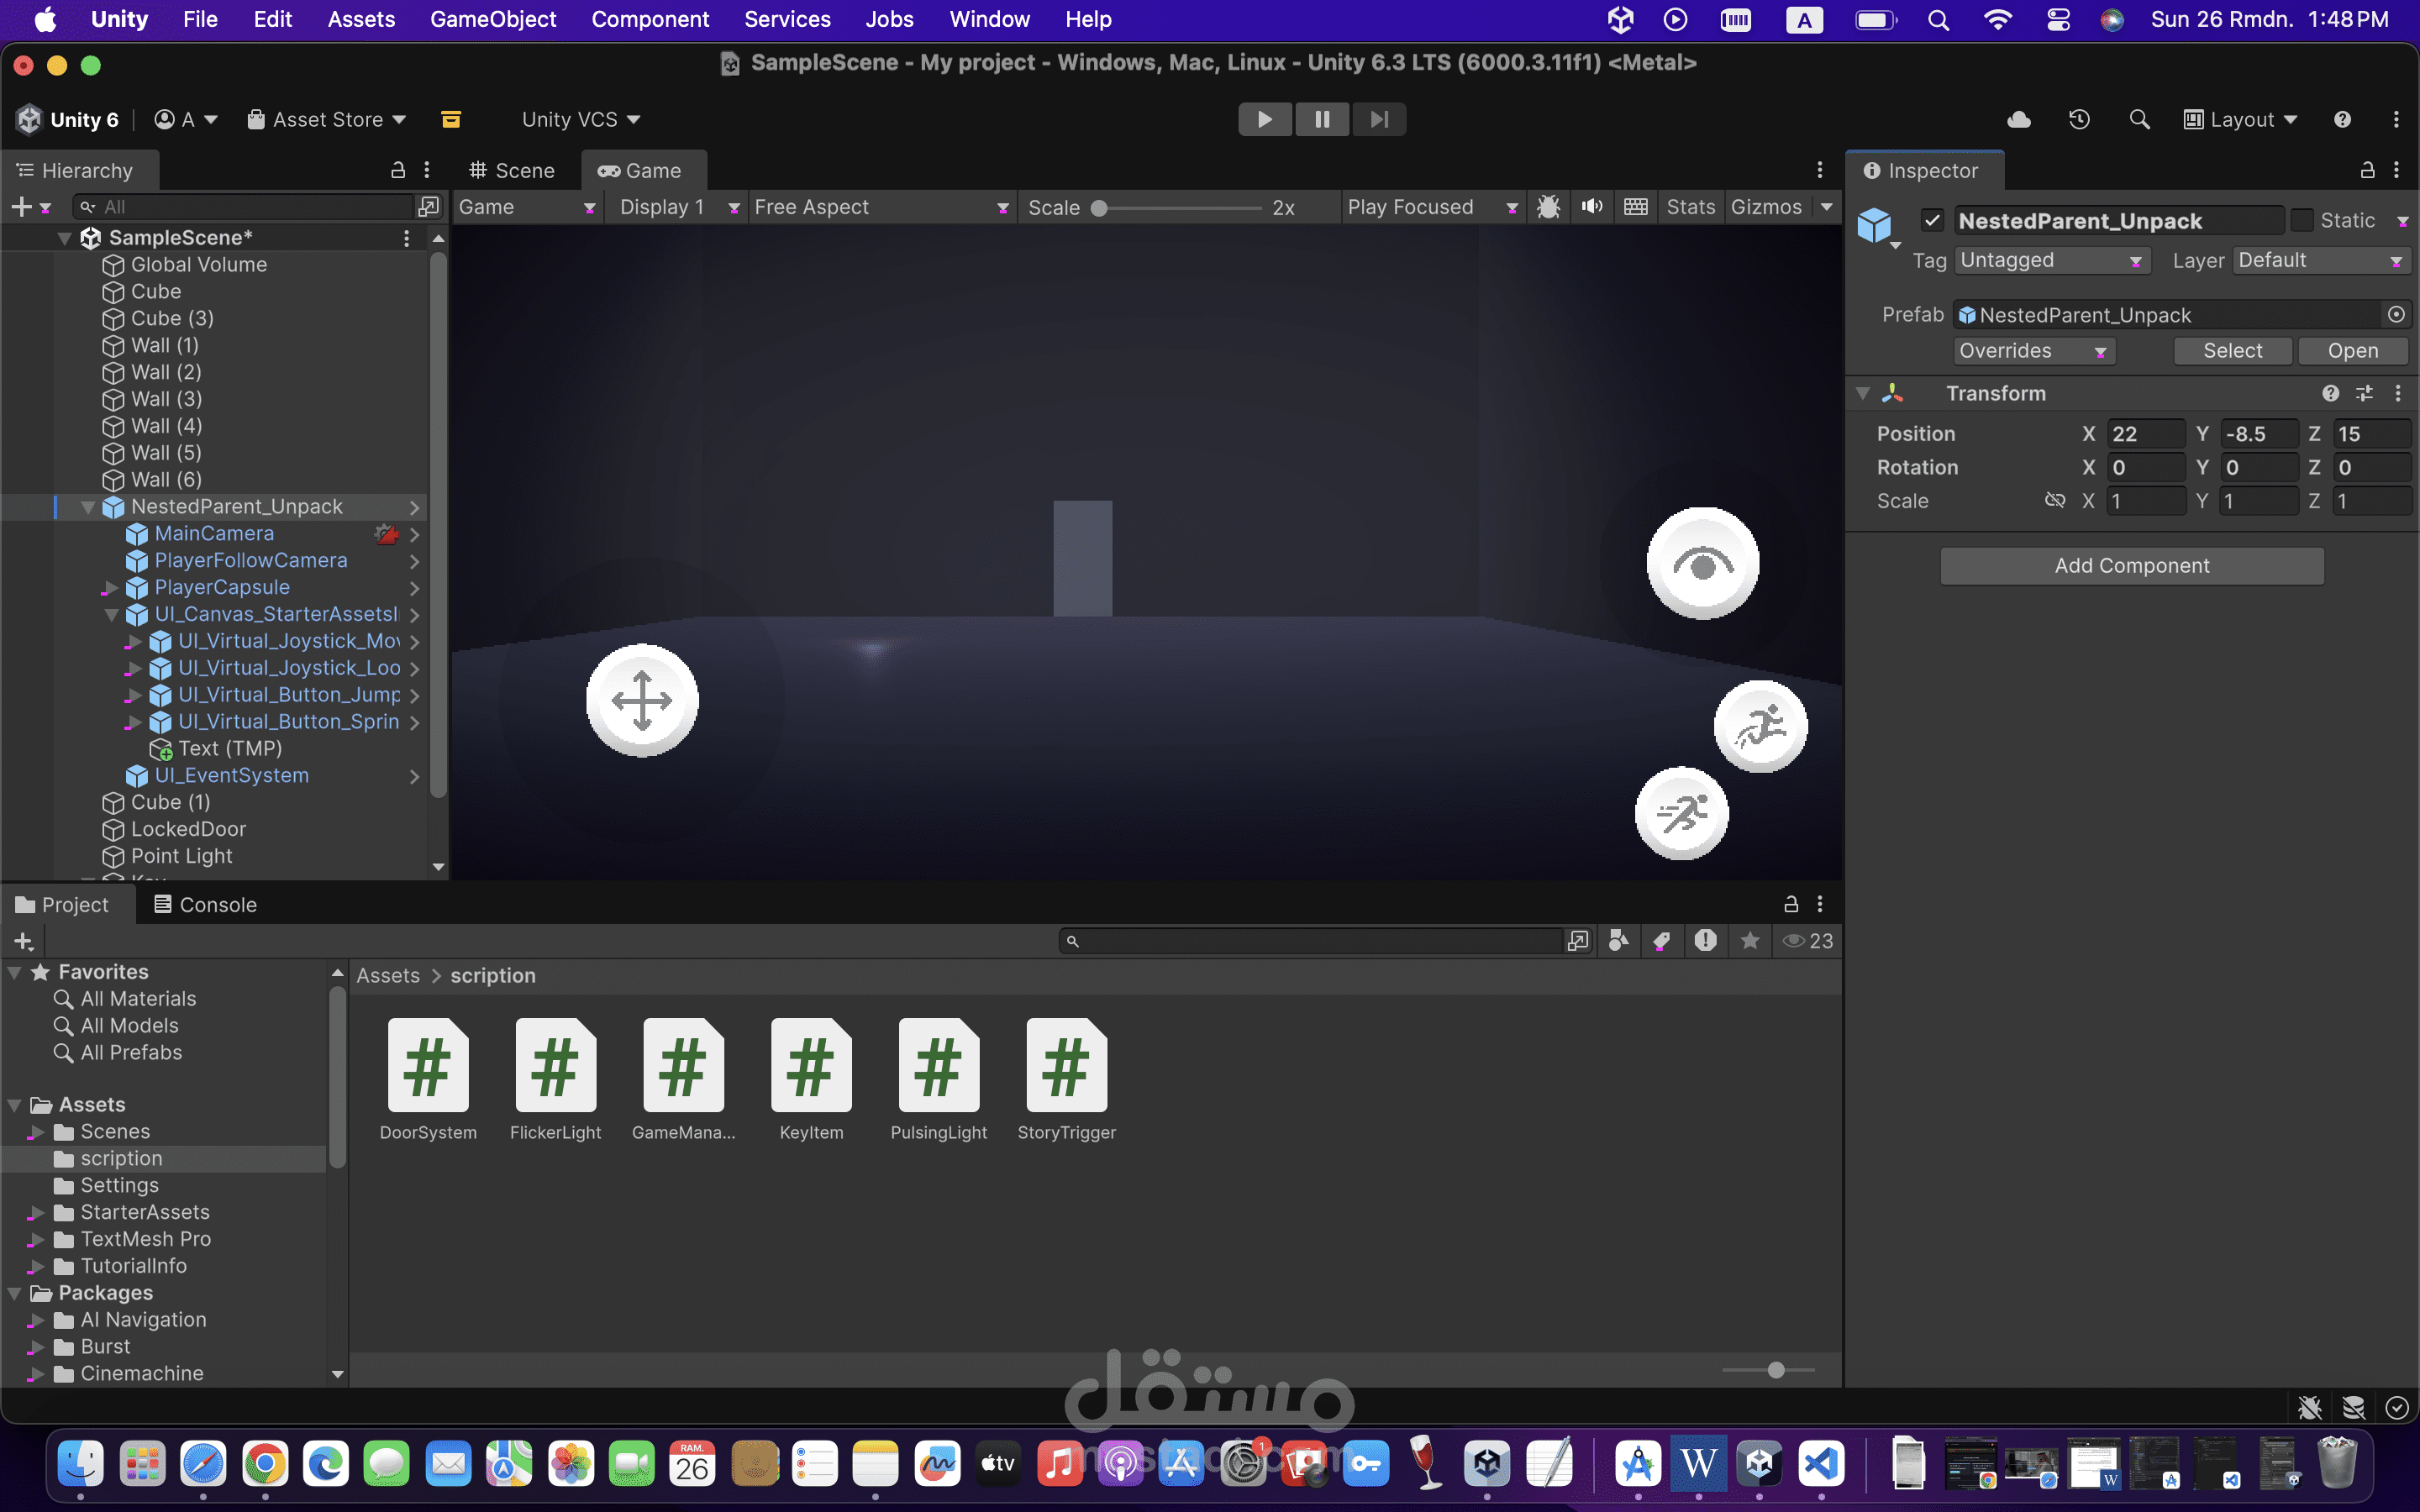Click the Game view input keyboard icon
Viewport: 2420px width, 1512px height.
(x=1636, y=207)
